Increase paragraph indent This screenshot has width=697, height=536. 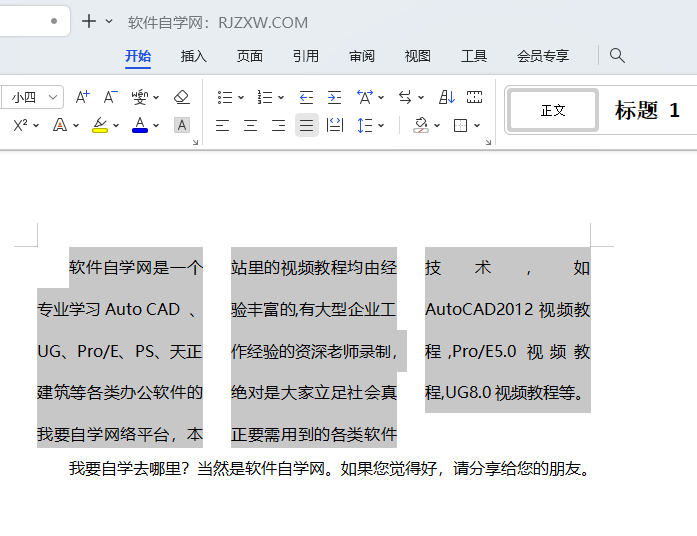[334, 97]
